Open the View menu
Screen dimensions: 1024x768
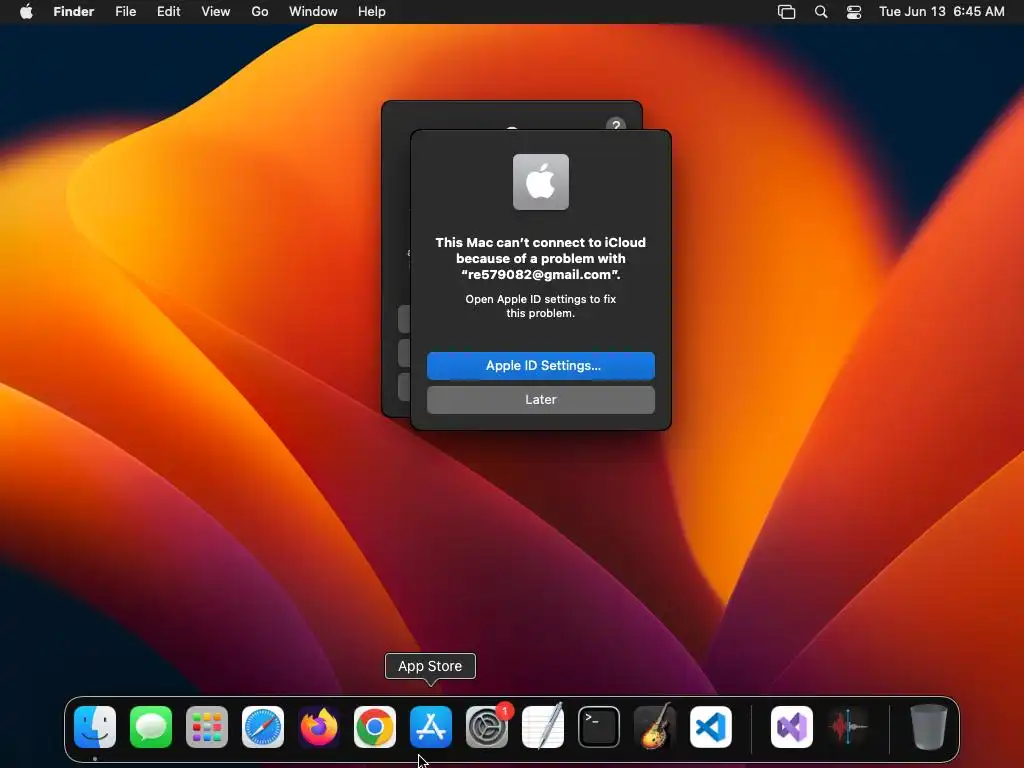[216, 12]
